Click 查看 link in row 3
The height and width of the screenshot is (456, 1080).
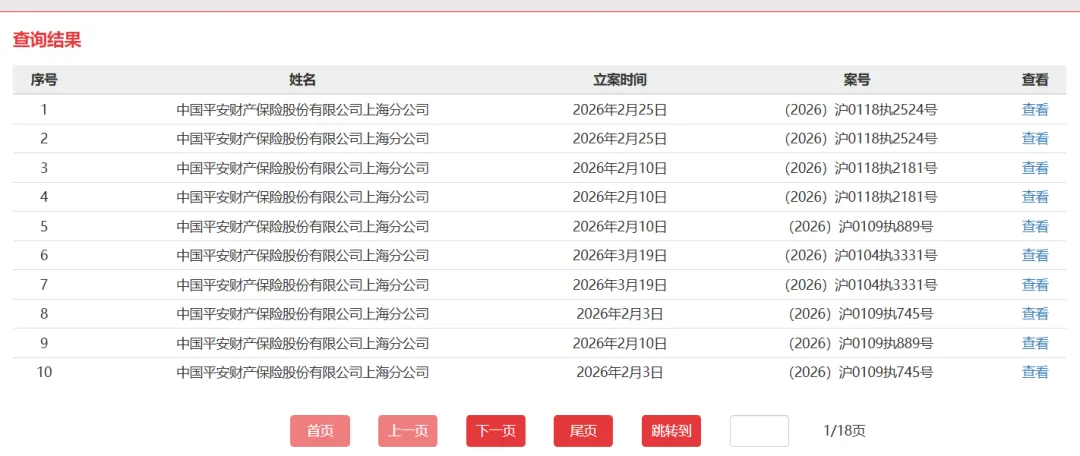pos(1035,168)
